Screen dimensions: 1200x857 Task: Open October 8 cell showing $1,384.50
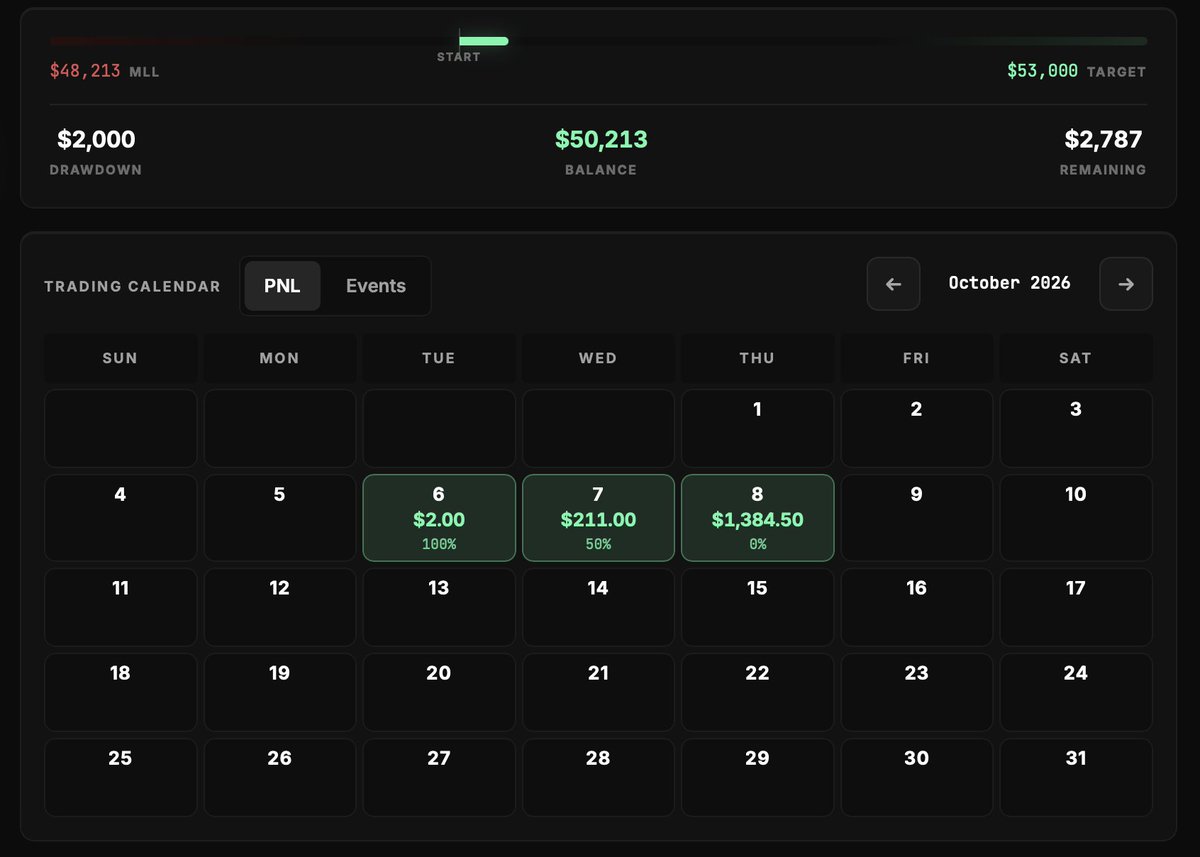(757, 518)
